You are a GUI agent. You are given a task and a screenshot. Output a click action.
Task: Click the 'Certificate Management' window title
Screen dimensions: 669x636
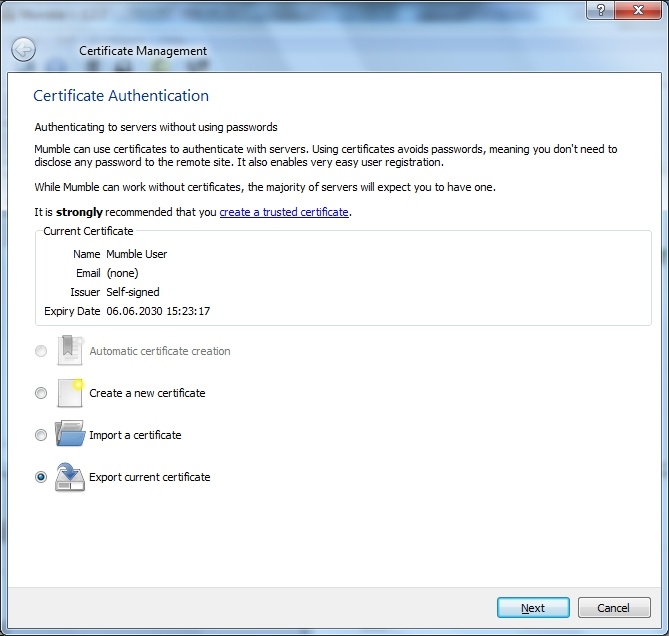tap(143, 51)
